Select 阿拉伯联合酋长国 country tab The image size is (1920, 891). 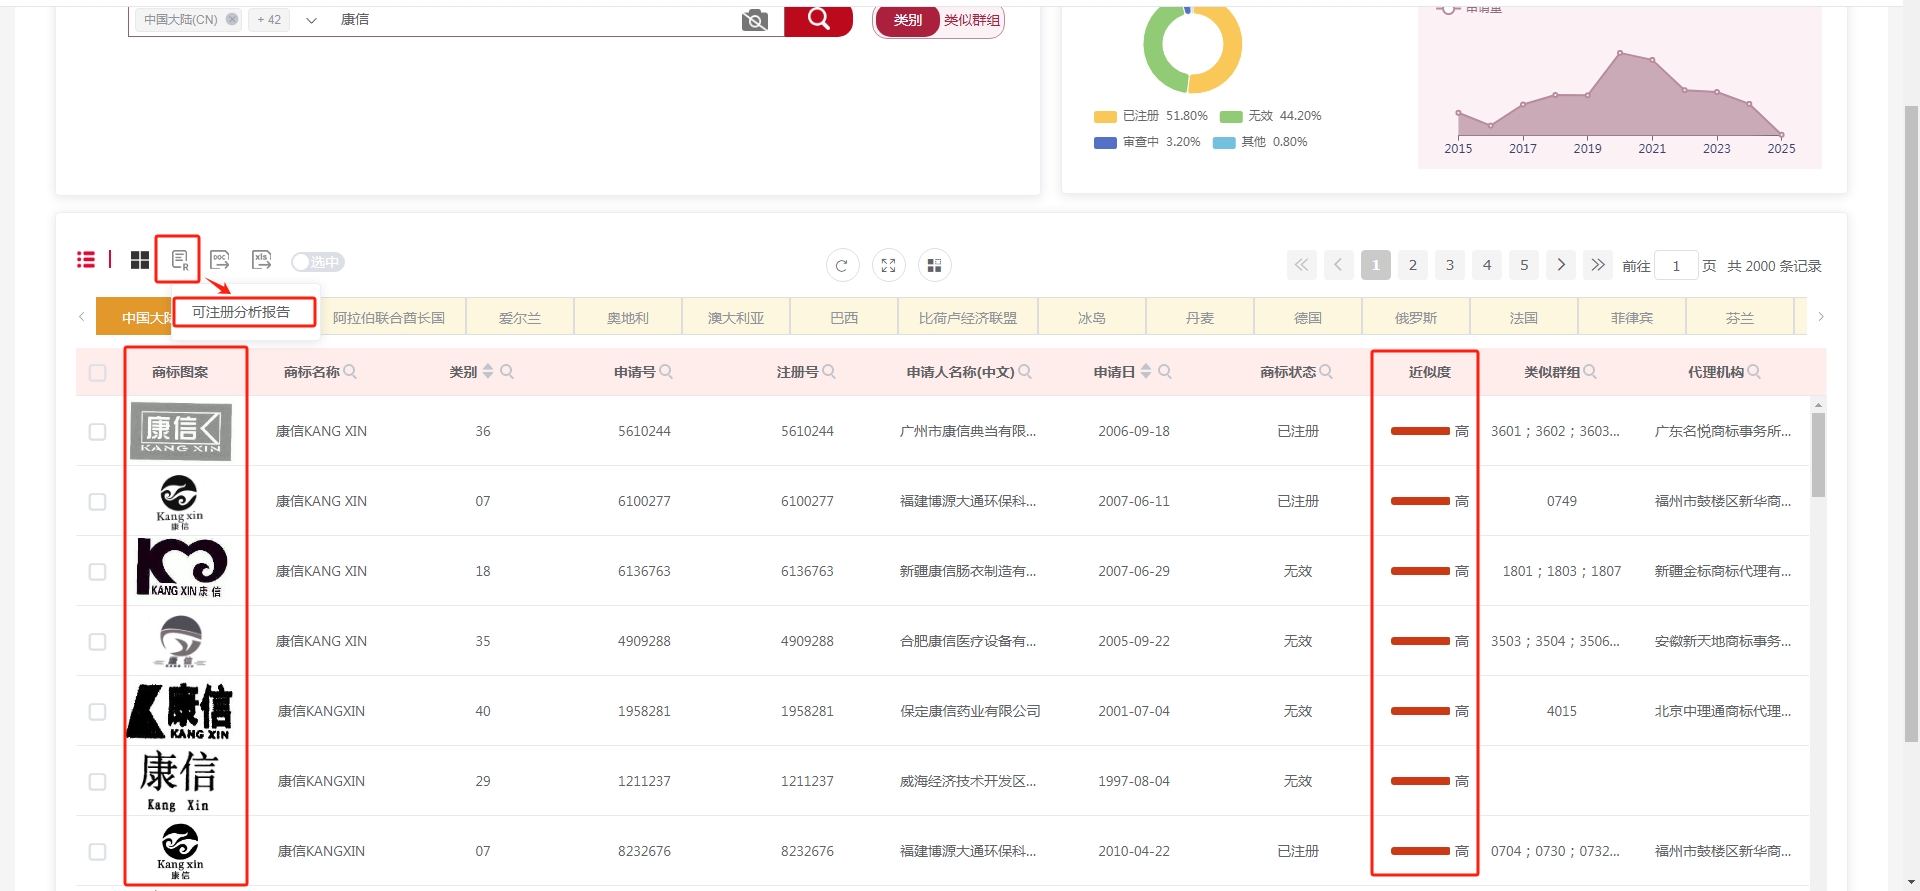[x=389, y=317]
